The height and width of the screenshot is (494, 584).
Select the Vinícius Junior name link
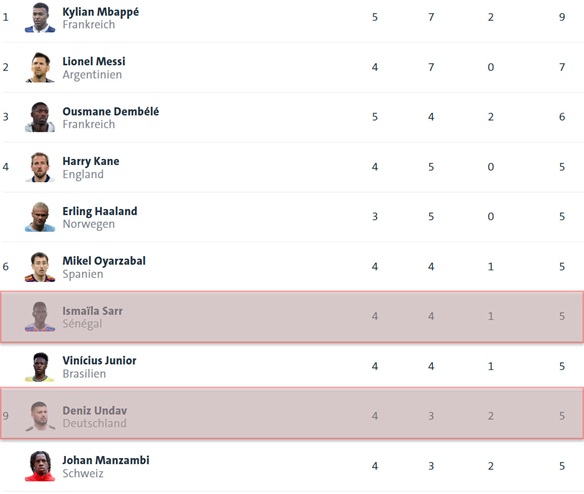point(99,361)
